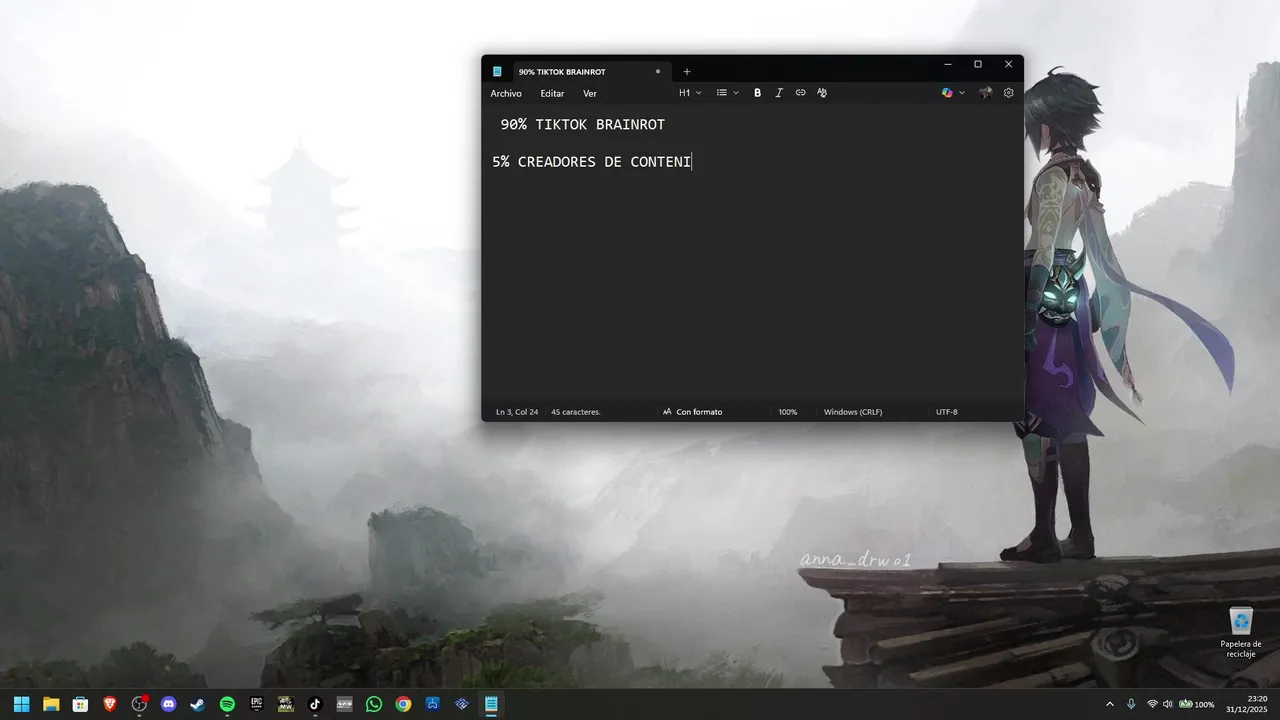Image resolution: width=1280 pixels, height=720 pixels.
Task: Click the active Notepad taskbar icon
Action: (x=491, y=704)
